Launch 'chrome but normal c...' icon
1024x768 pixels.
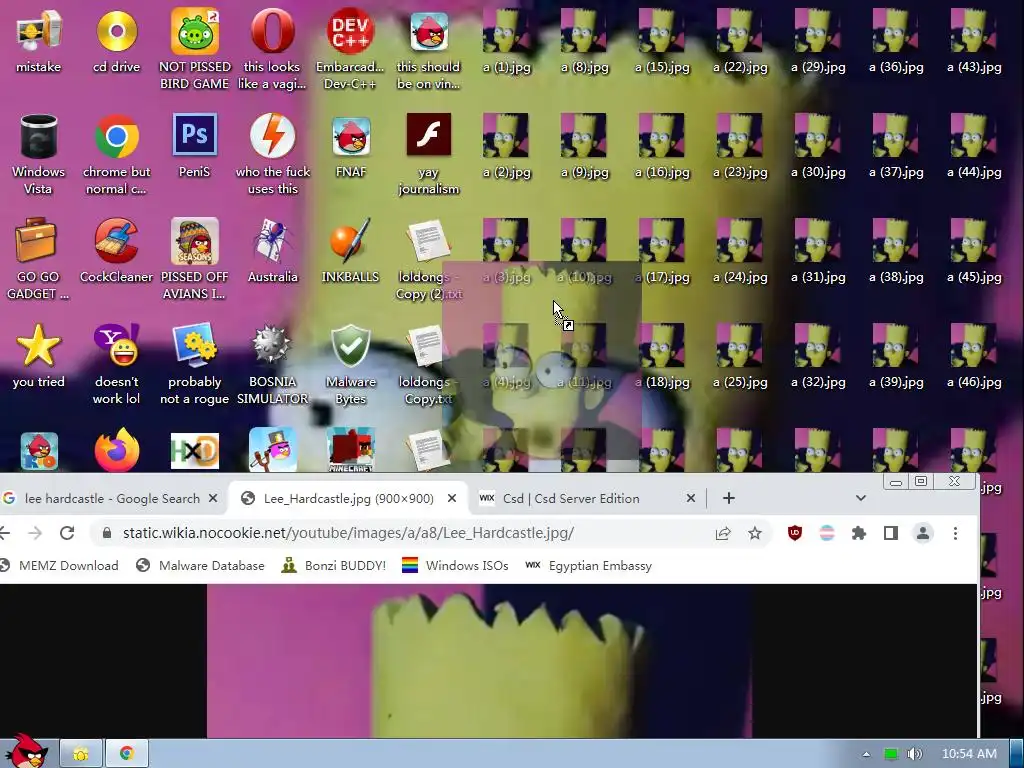[x=117, y=154]
